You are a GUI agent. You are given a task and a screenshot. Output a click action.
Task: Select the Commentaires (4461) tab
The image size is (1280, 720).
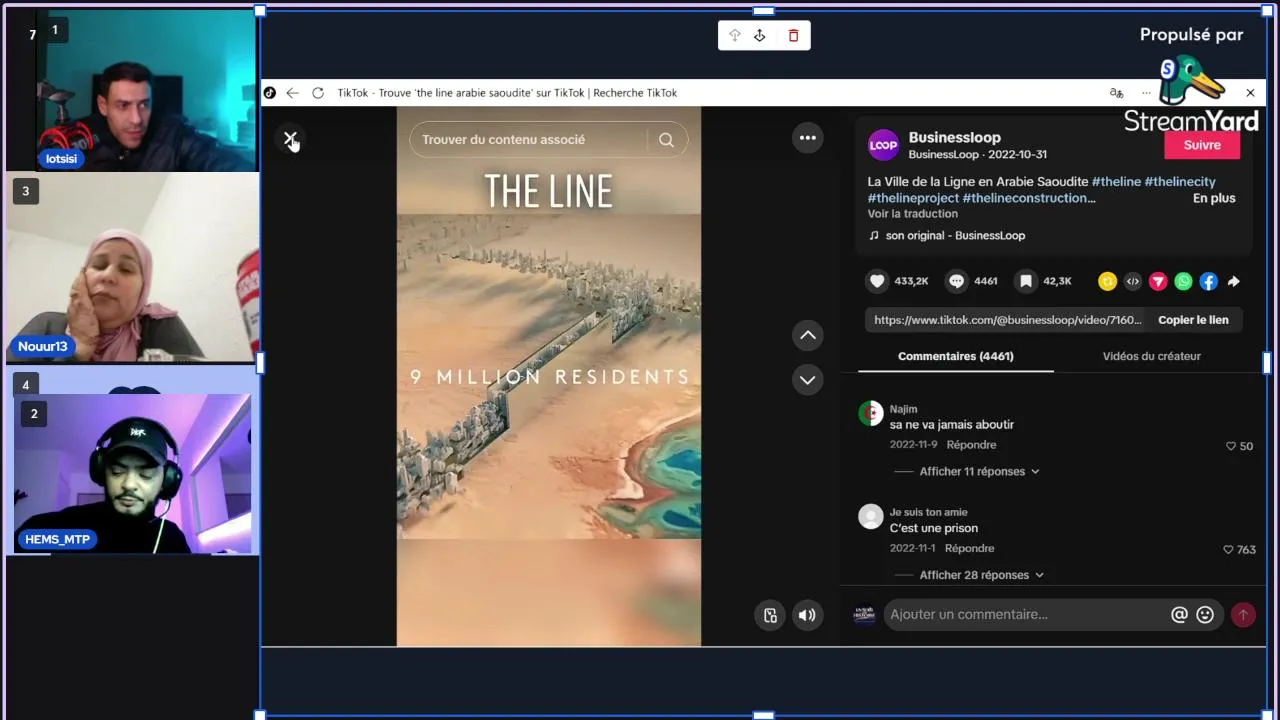click(955, 356)
